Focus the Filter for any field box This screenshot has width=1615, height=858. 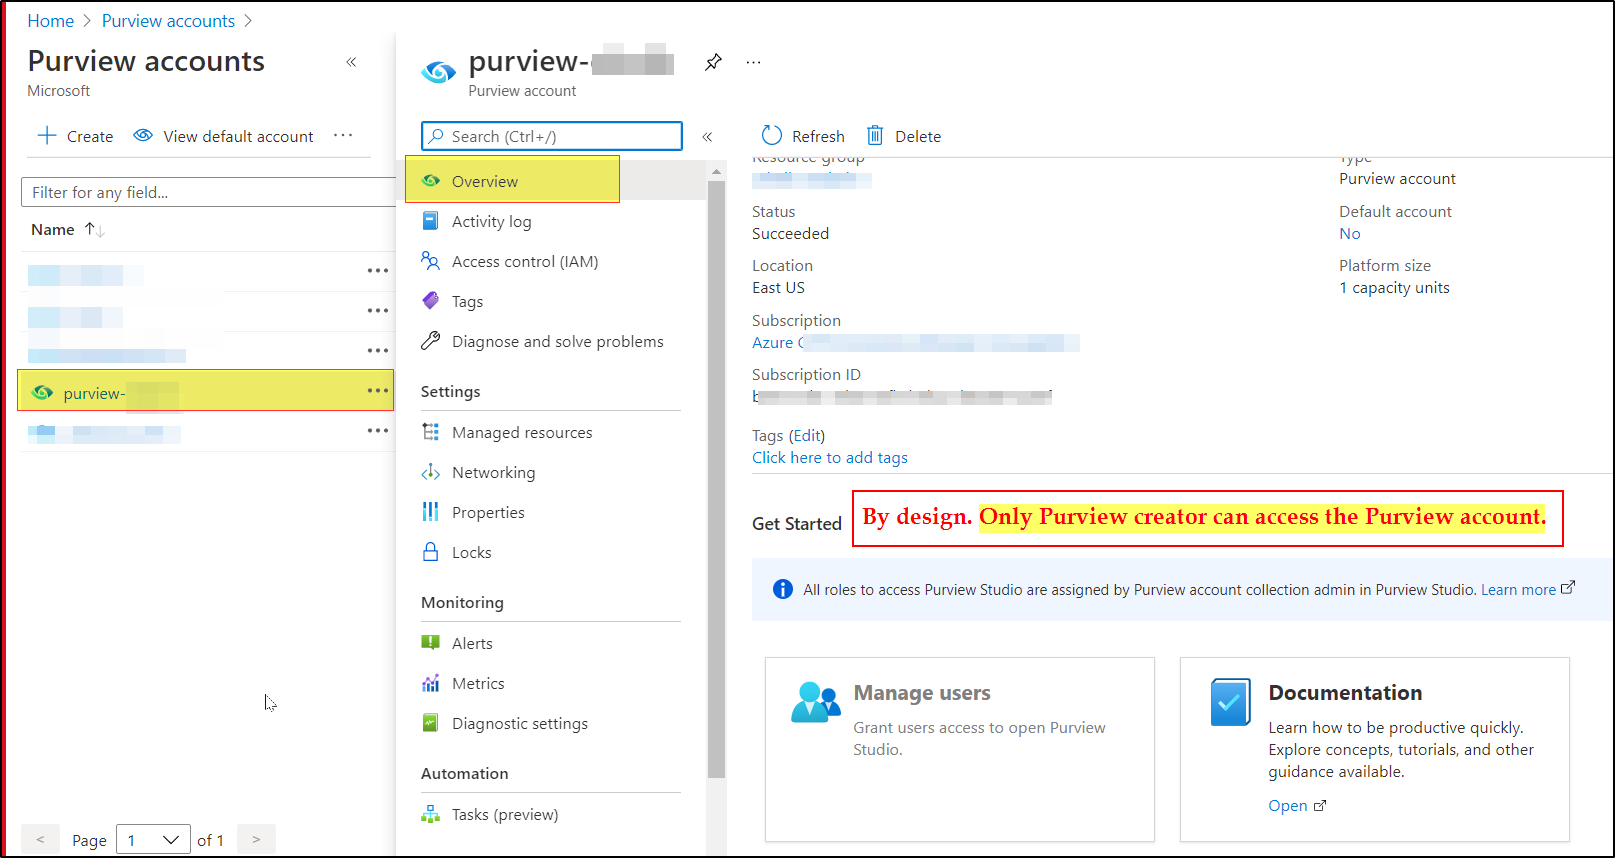point(208,192)
